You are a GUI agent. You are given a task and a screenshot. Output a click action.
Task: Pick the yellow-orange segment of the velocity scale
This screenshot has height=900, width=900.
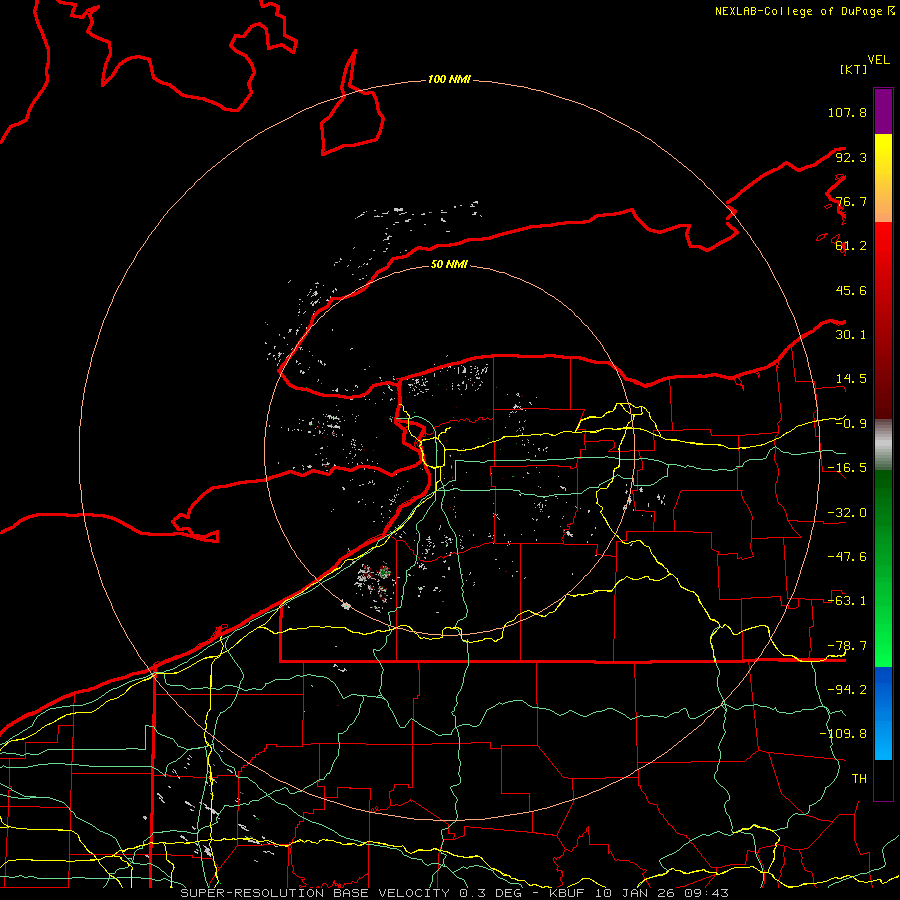click(x=883, y=178)
